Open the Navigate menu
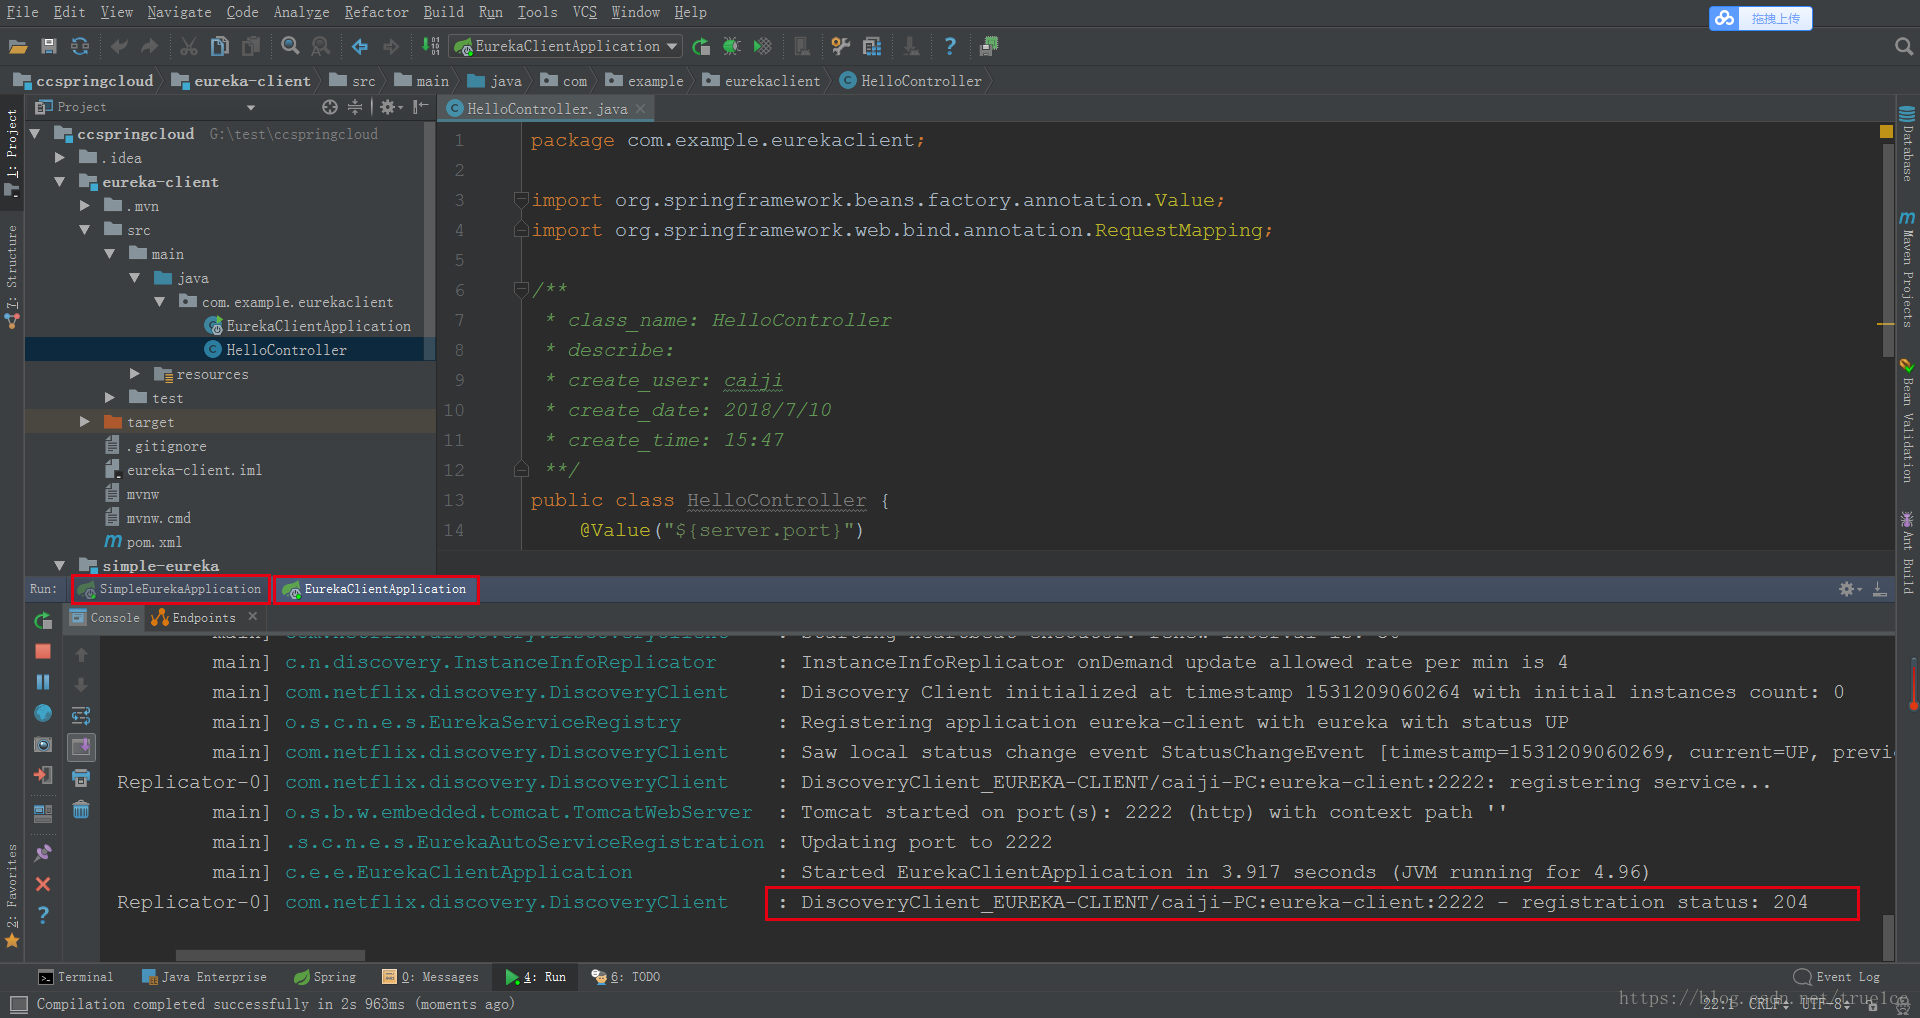1920x1018 pixels. [179, 12]
